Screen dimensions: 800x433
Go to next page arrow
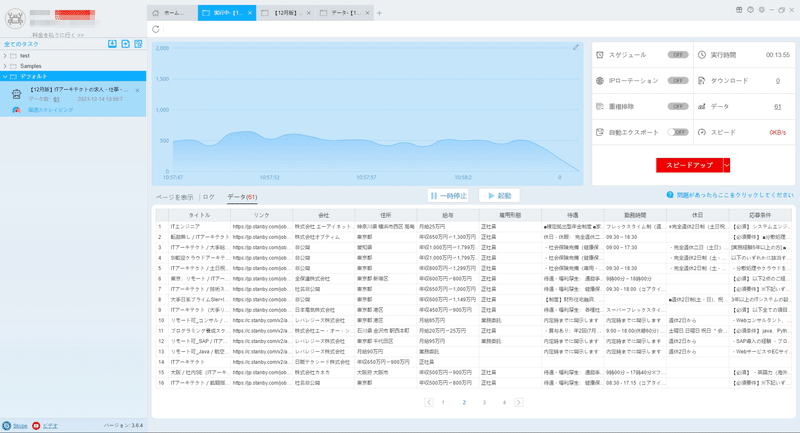tap(518, 402)
